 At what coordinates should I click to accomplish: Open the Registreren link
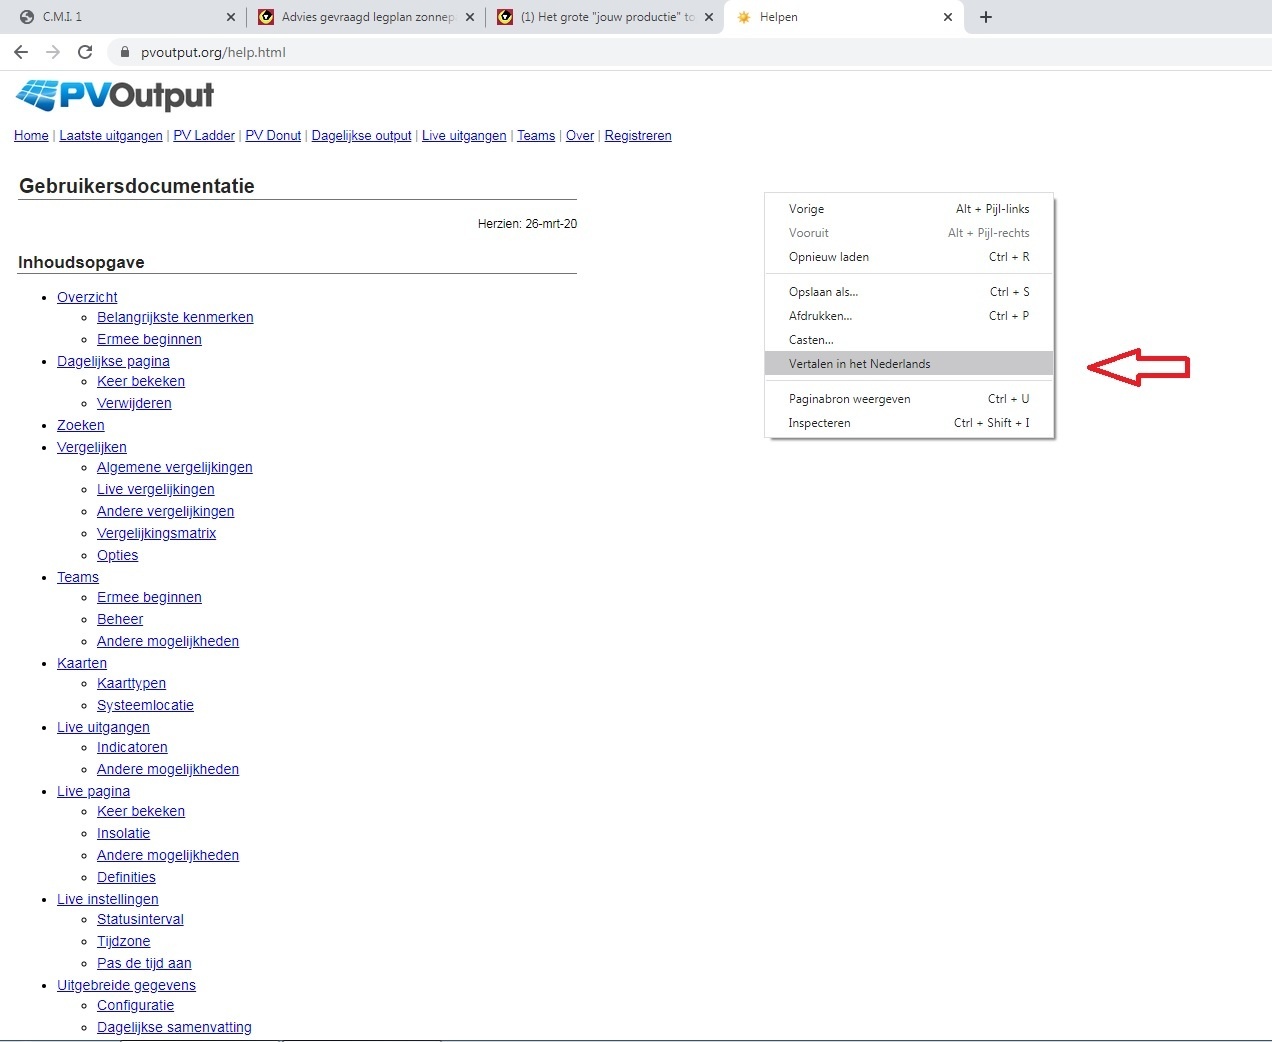point(638,136)
